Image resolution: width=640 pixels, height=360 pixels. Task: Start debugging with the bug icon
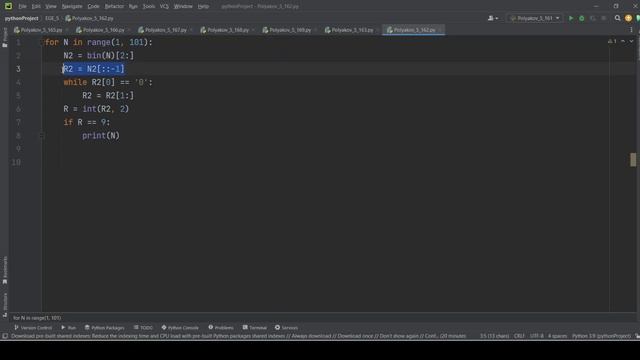tap(582, 18)
